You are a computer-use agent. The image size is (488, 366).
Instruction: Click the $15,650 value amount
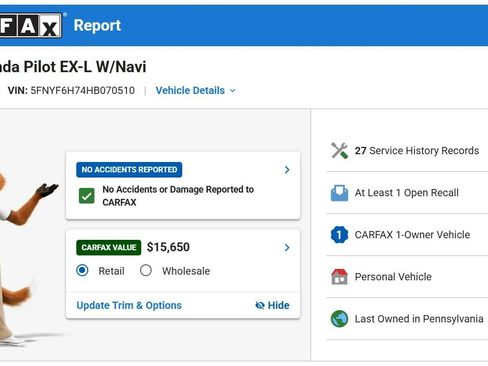click(168, 247)
